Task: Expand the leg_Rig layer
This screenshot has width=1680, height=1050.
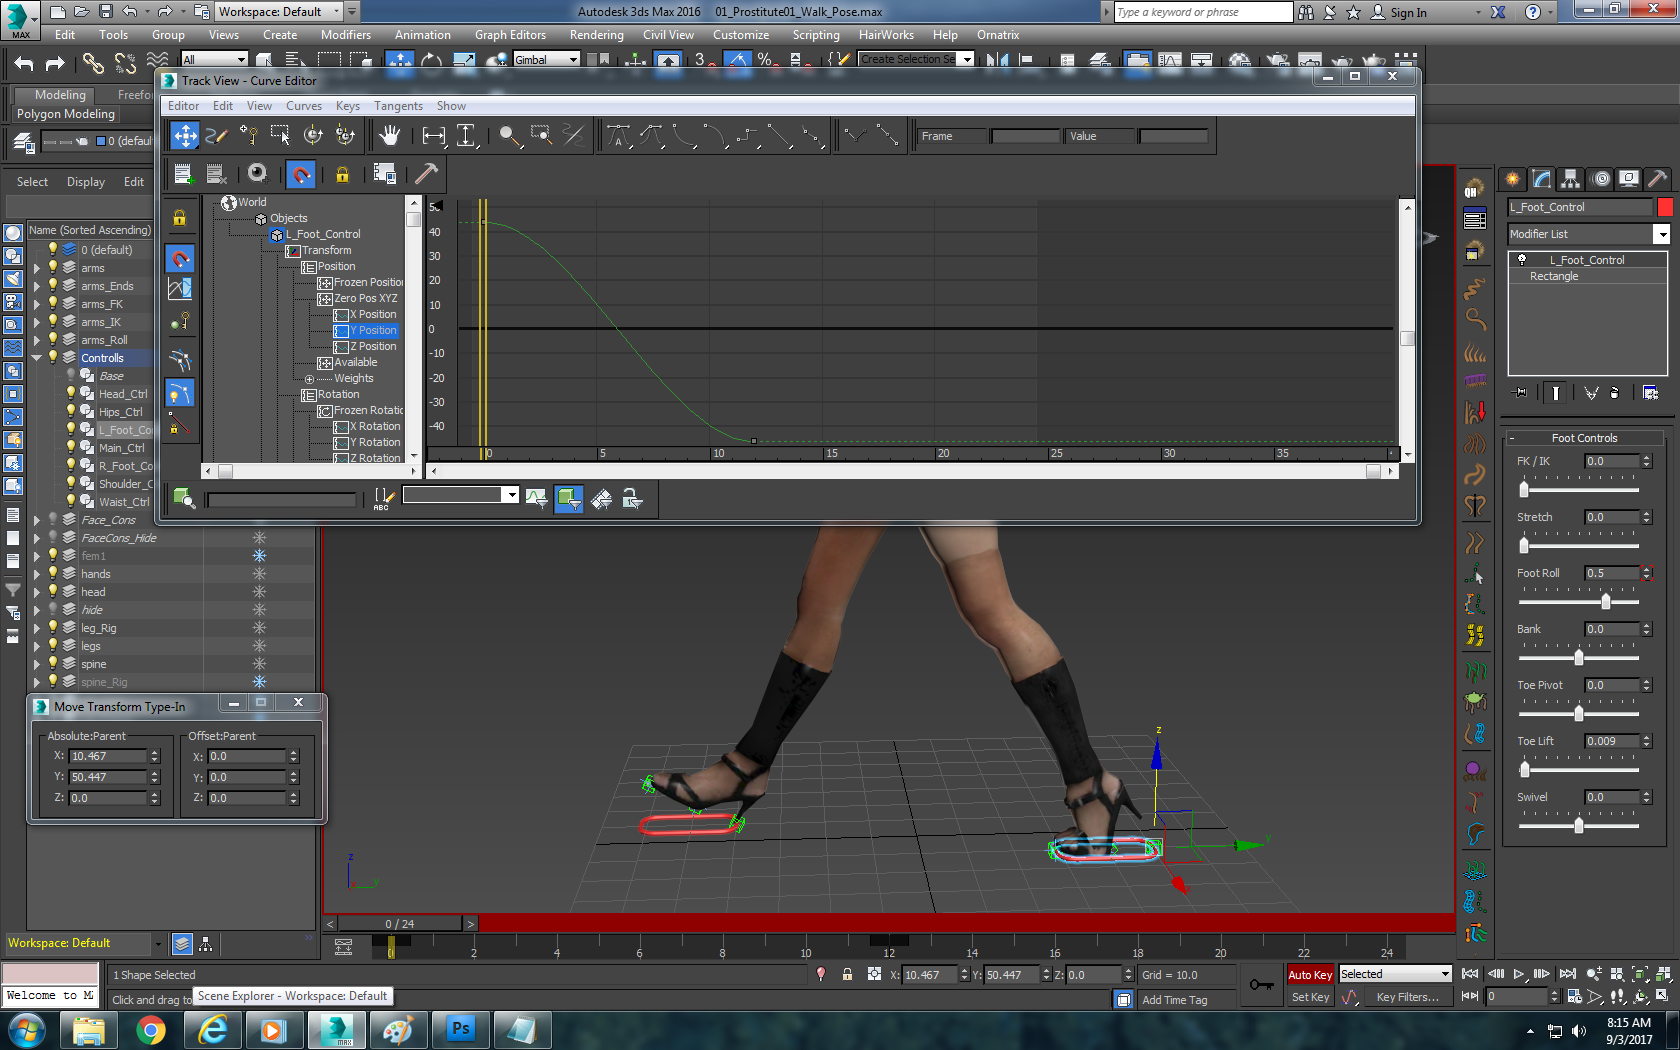Action: (37, 628)
